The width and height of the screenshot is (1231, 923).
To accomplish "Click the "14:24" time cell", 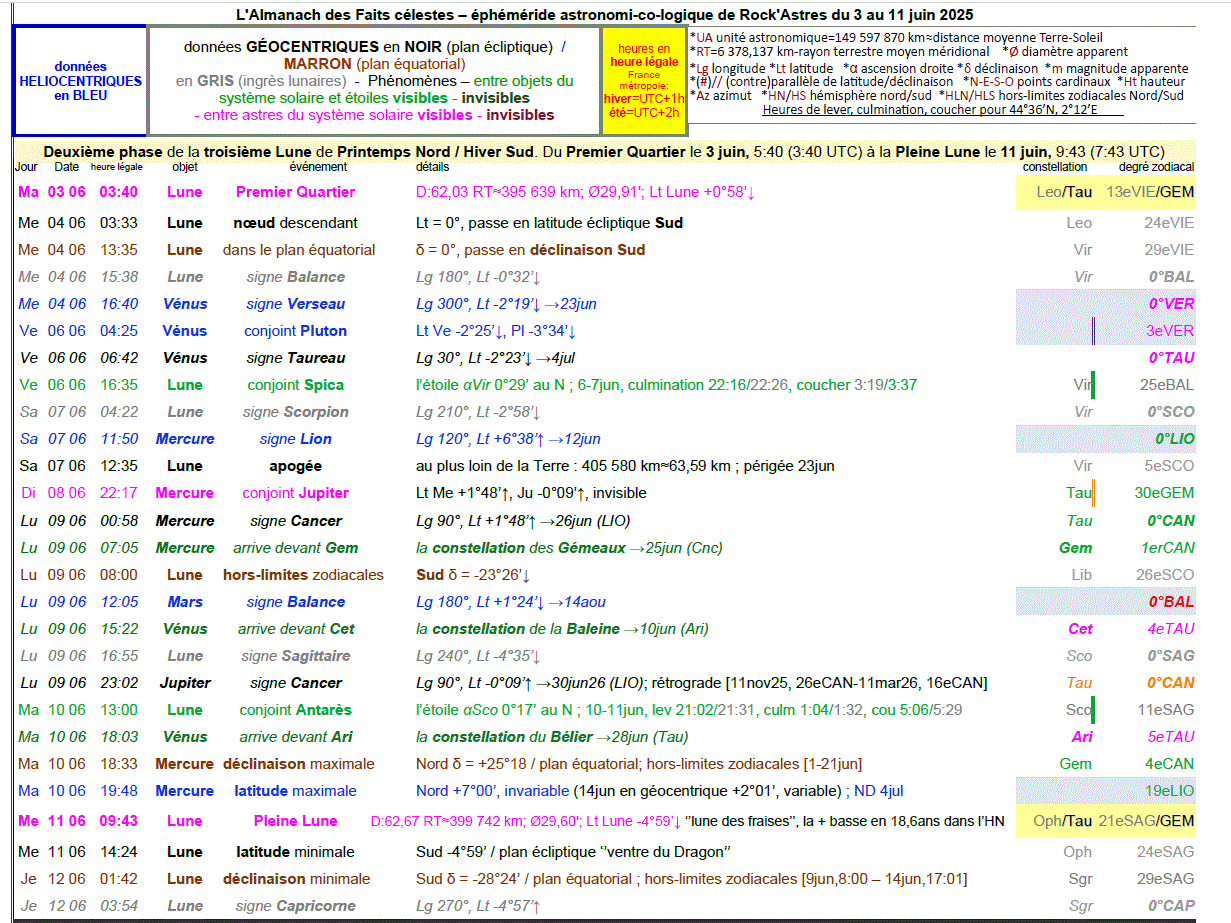I will tap(119, 852).
